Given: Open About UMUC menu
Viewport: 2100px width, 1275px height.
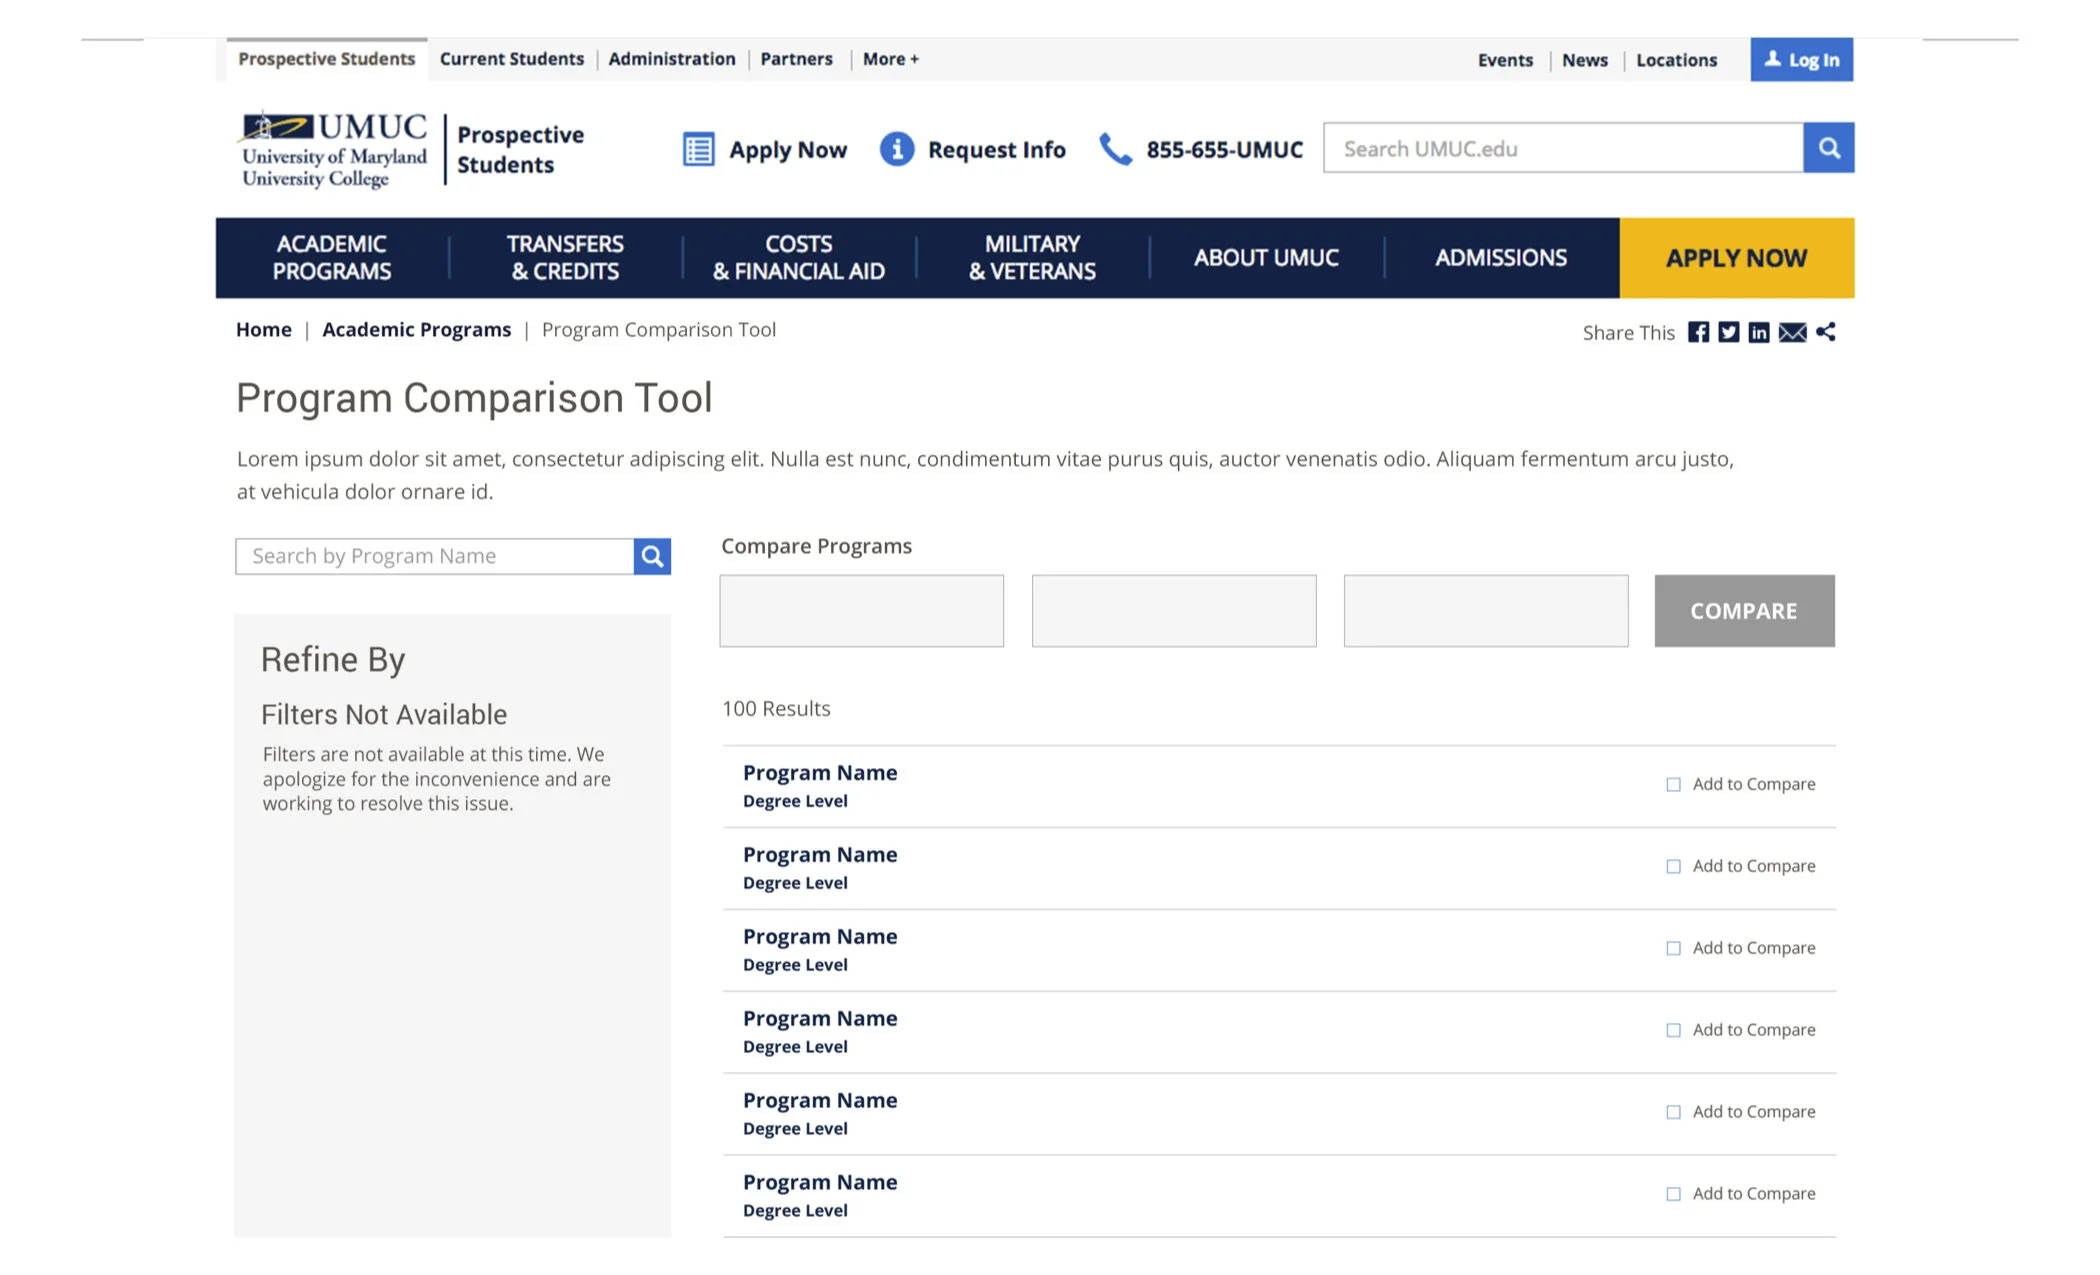Looking at the screenshot, I should coord(1266,258).
